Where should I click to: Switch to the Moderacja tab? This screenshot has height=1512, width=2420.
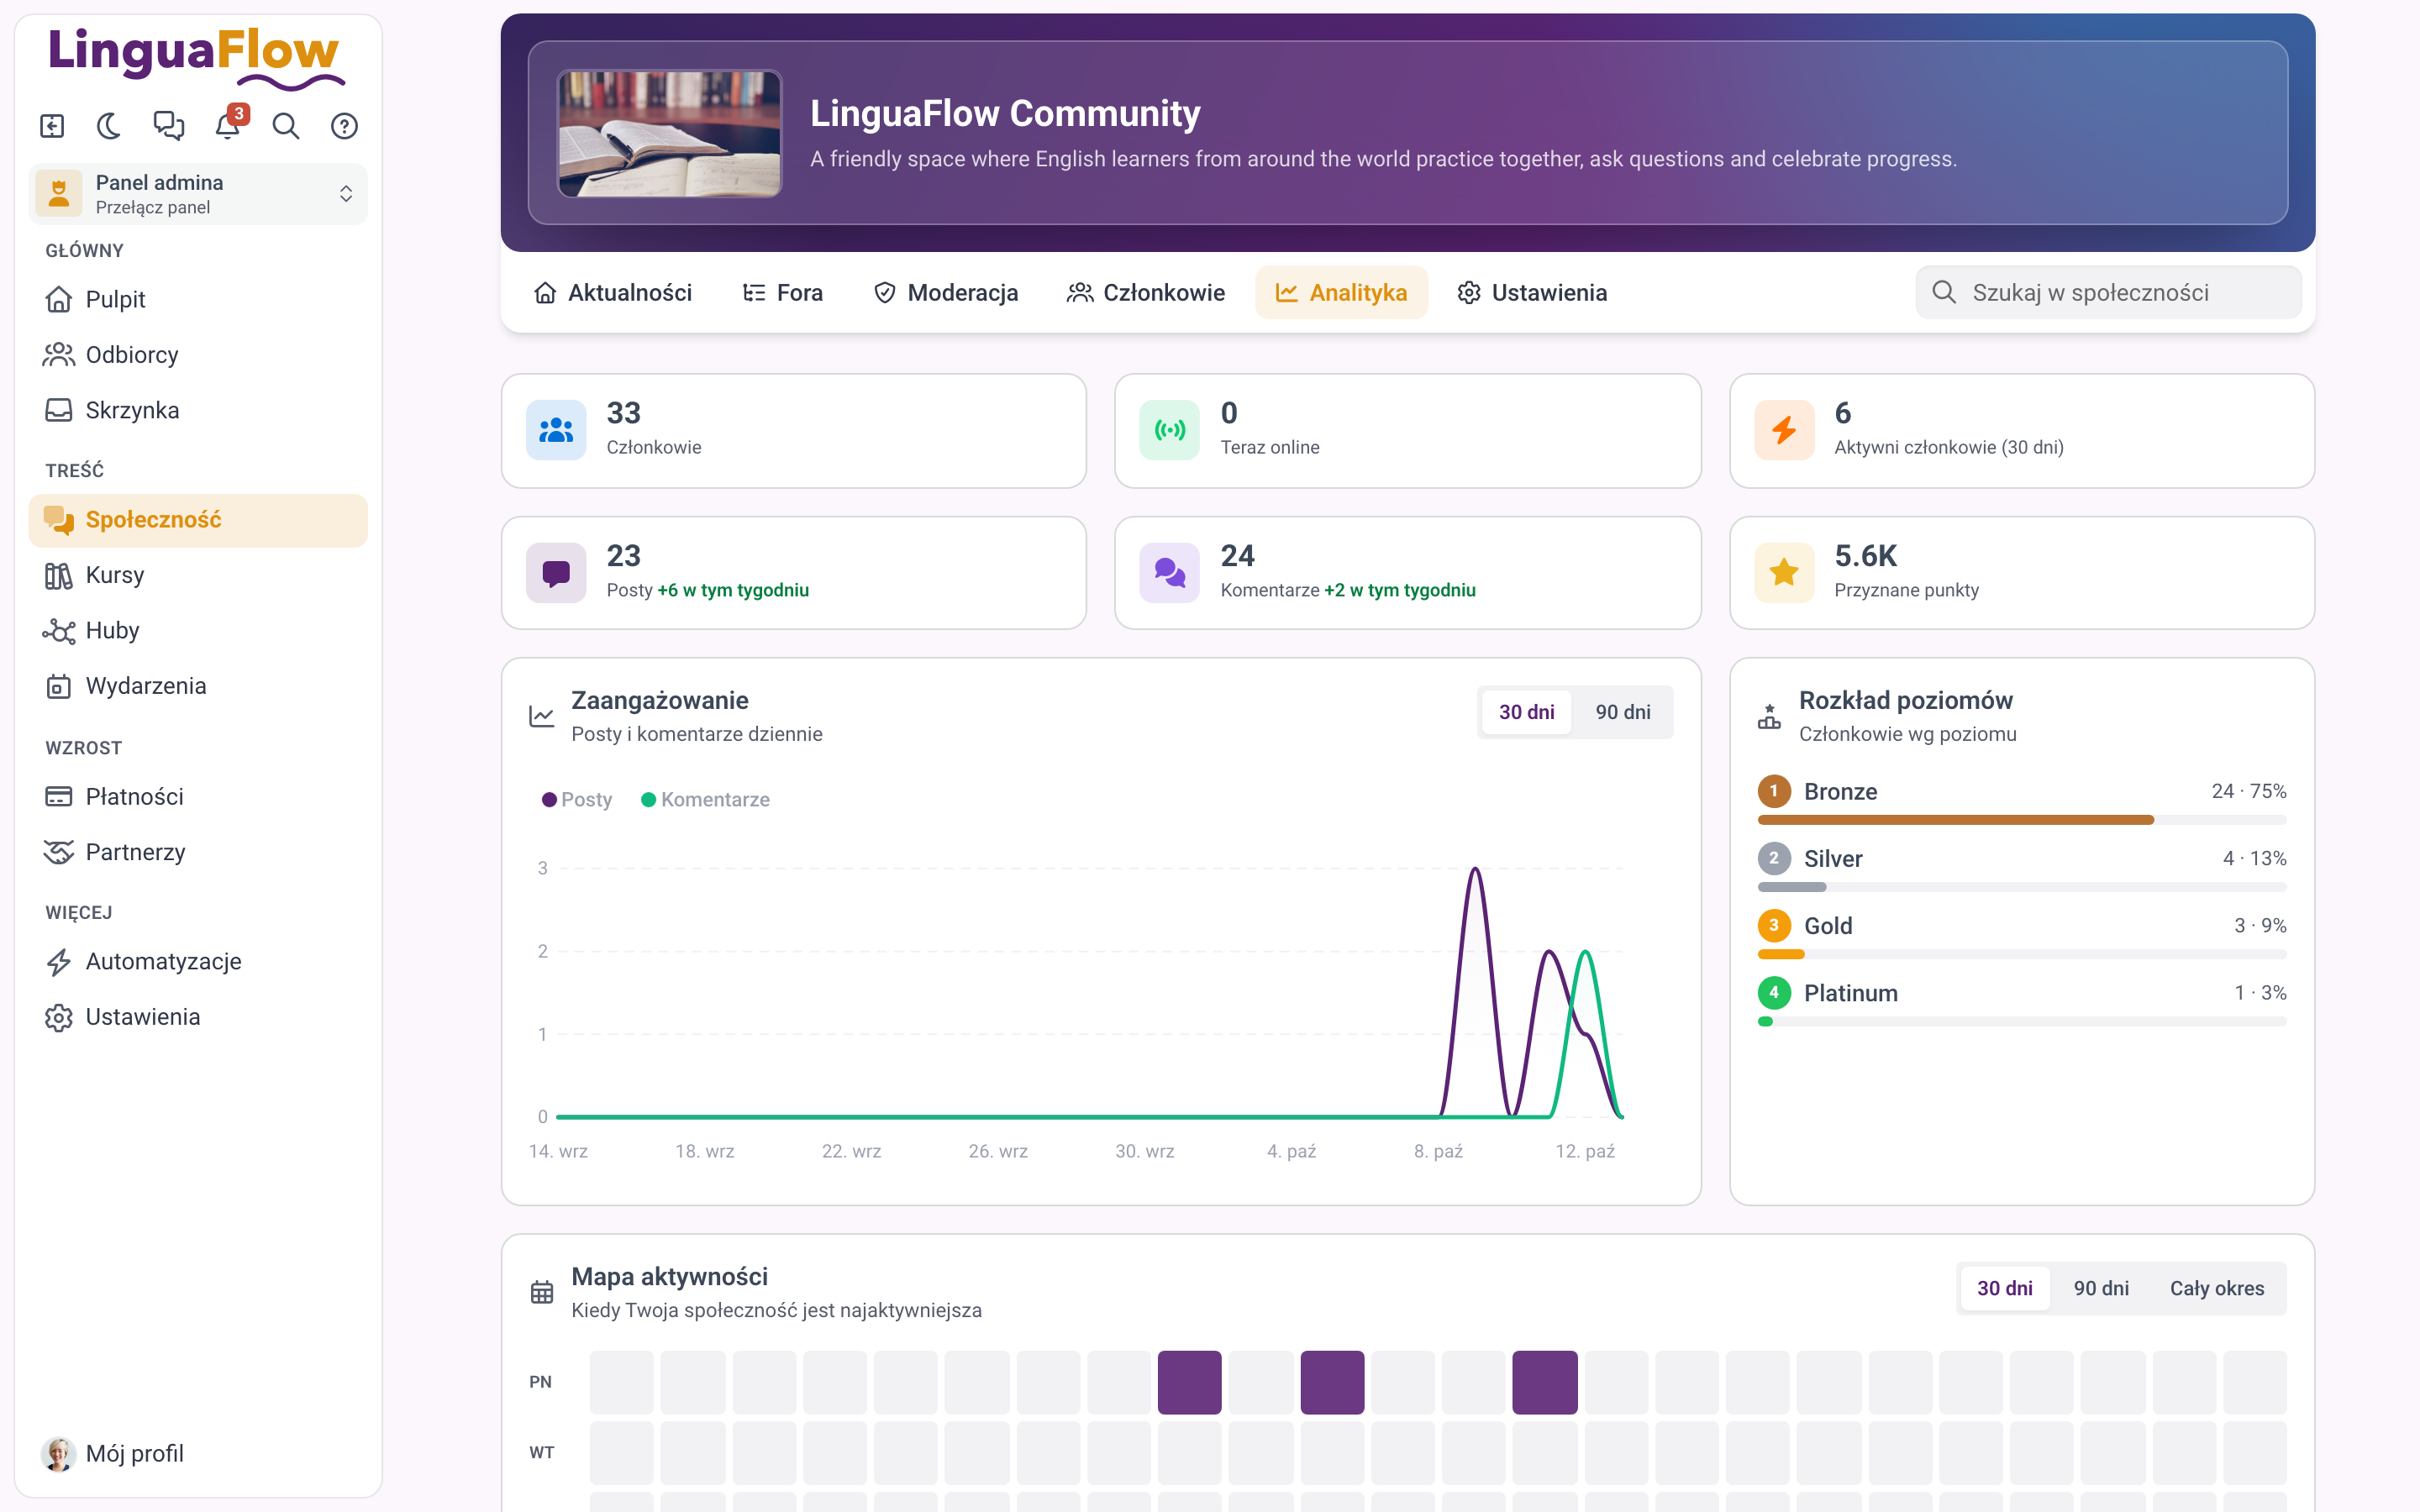coord(946,293)
